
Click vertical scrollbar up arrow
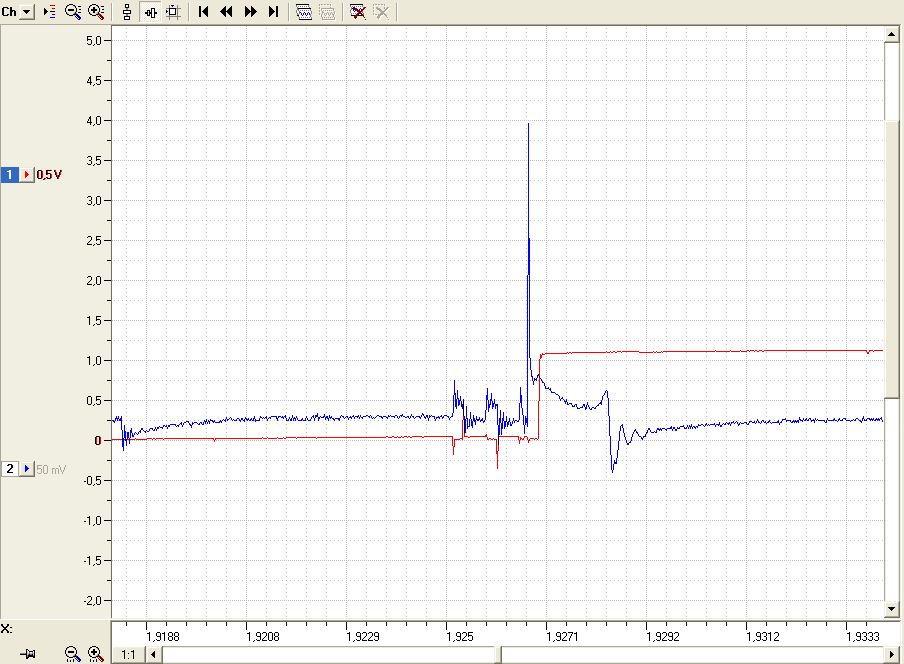(891, 34)
